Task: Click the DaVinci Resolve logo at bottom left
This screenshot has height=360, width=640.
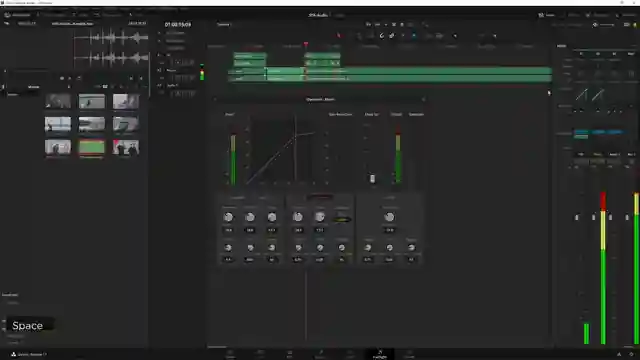Action: (13, 354)
